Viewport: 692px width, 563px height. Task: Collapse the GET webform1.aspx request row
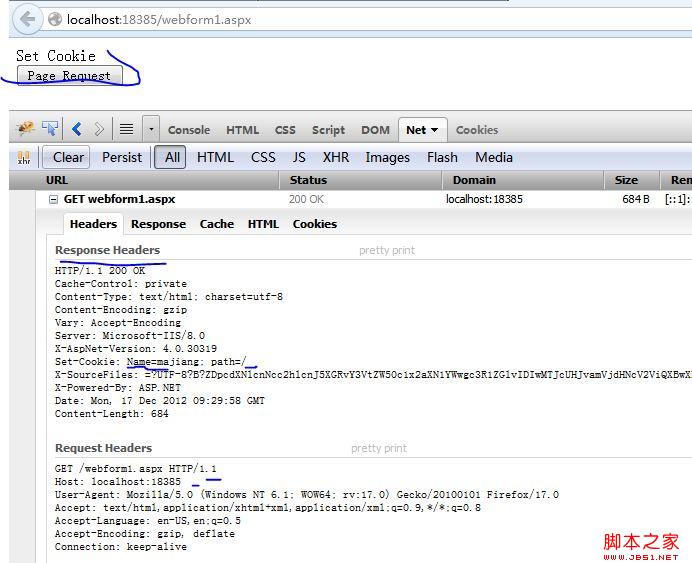tap(53, 199)
